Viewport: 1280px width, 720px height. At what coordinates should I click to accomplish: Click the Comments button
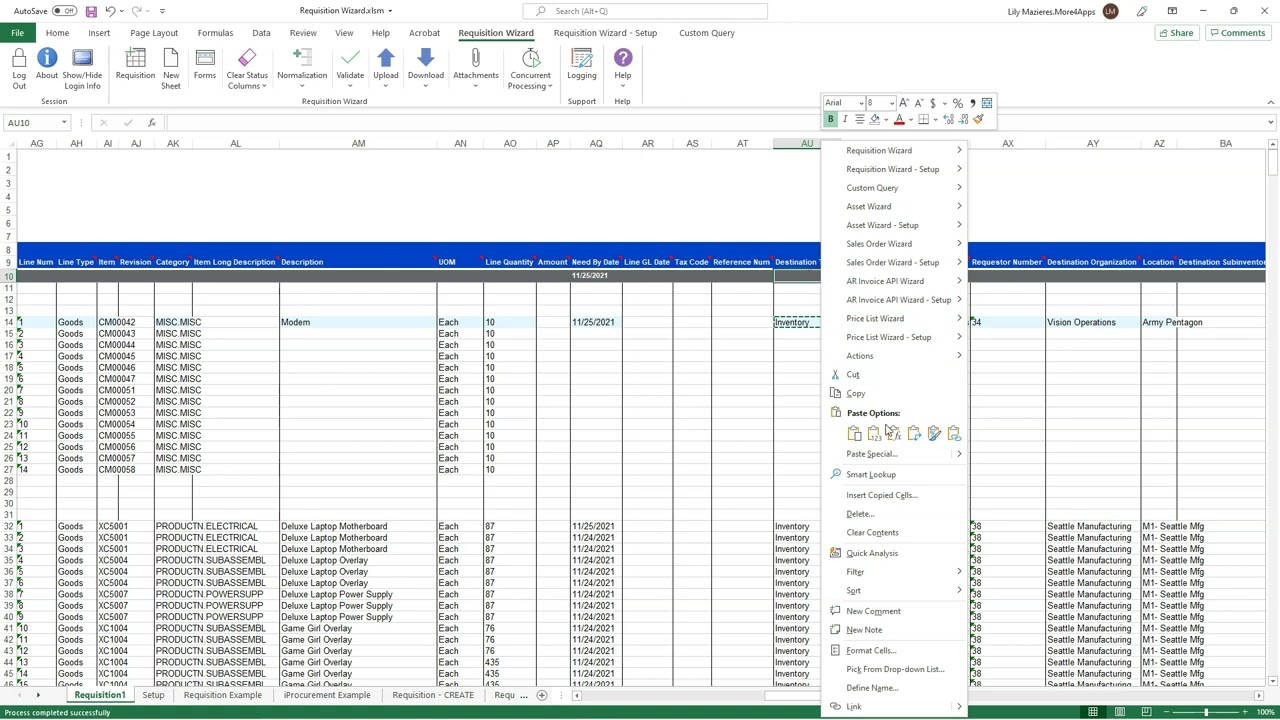[1237, 33]
